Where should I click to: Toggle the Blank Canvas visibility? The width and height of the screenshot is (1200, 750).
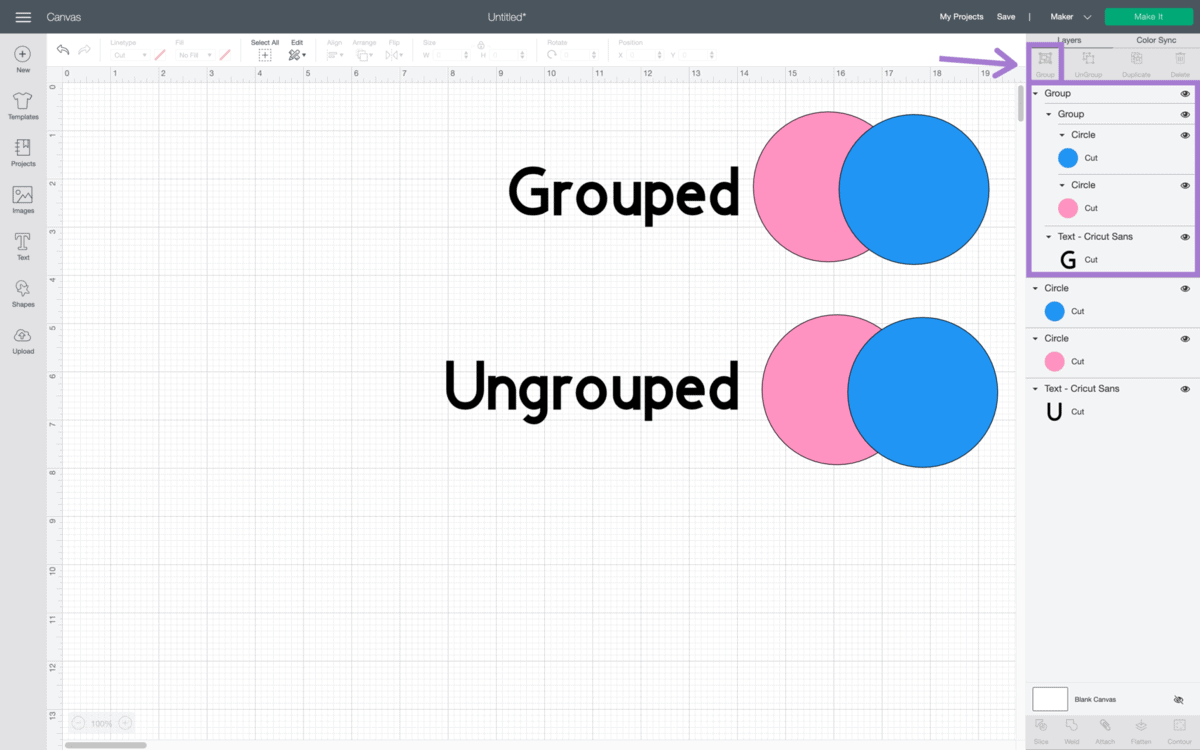1178,699
